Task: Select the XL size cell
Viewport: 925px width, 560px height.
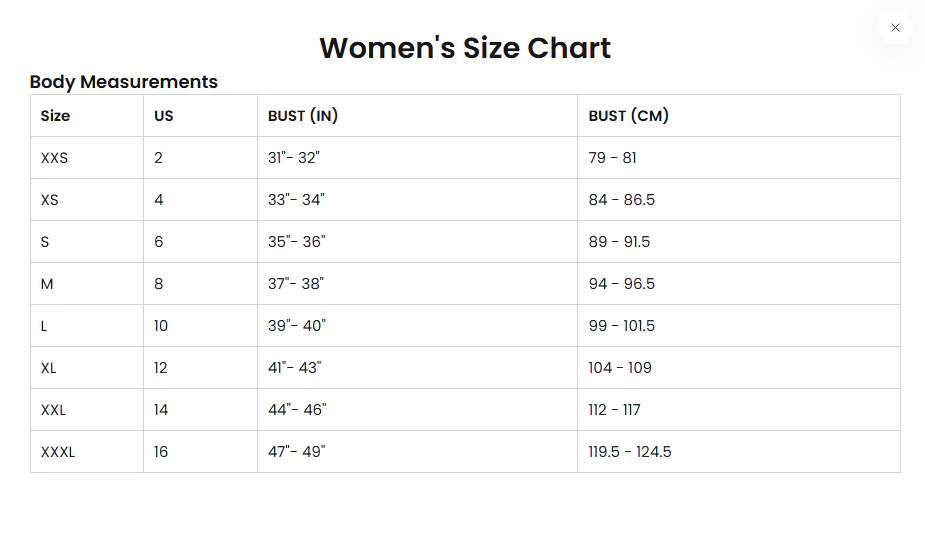Action: [49, 368]
